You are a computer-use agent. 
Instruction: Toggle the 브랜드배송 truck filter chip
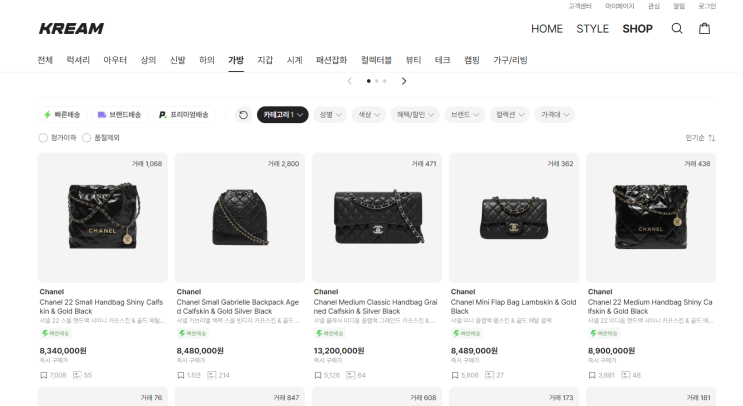pyautogui.click(x=120, y=115)
